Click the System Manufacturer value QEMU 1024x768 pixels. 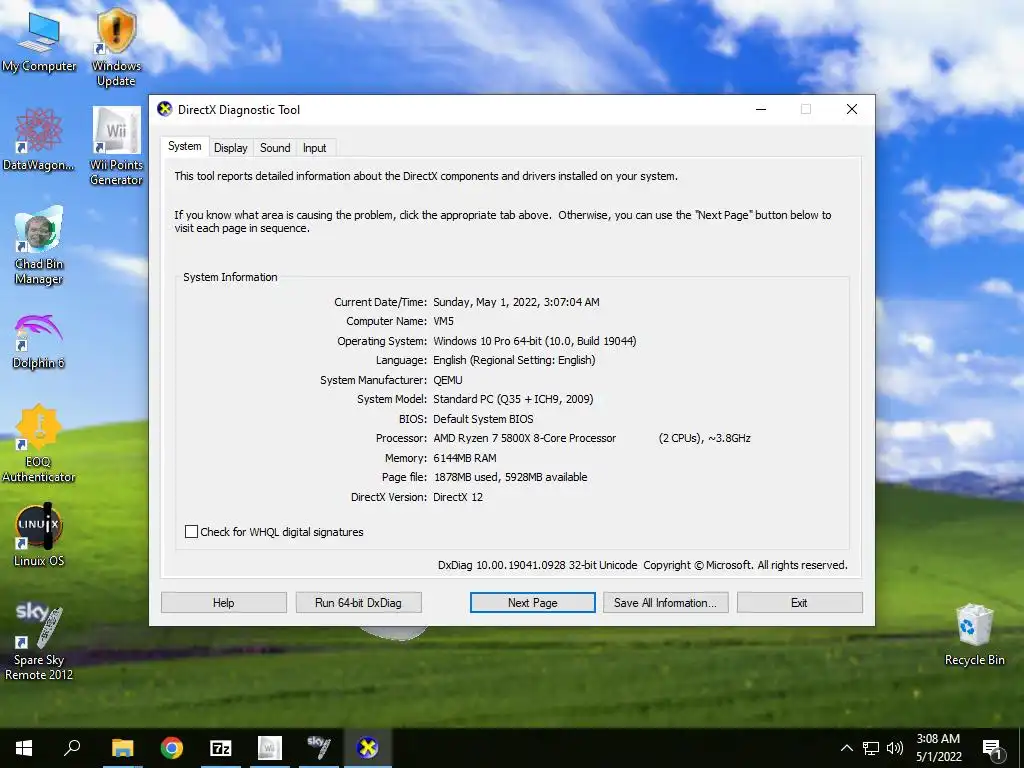447,380
